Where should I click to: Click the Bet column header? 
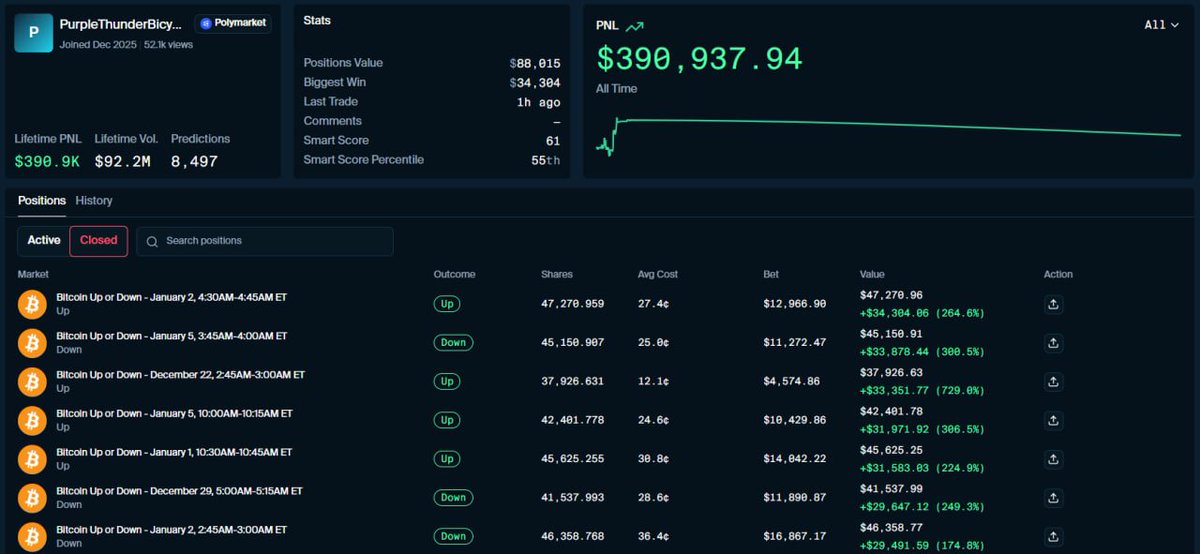coord(771,274)
